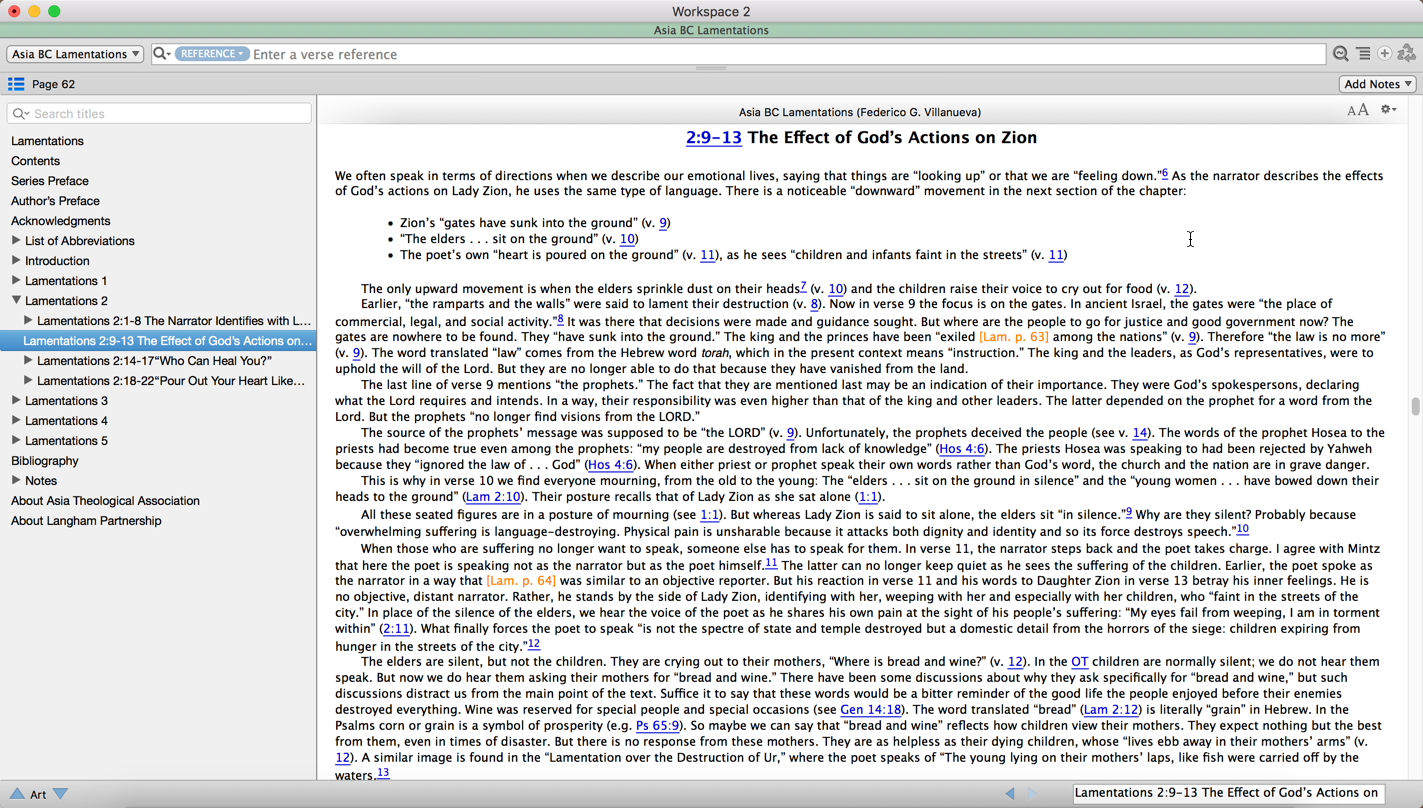Click the [Lam. p. 63] page marker
1423x808 pixels.
click(1013, 337)
